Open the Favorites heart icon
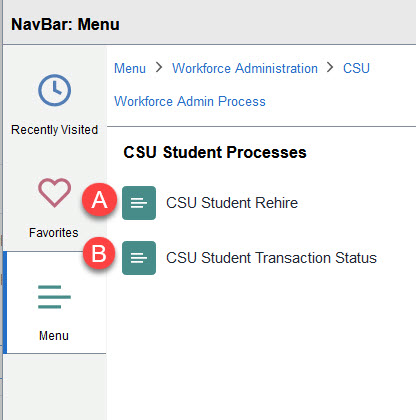 point(54,193)
